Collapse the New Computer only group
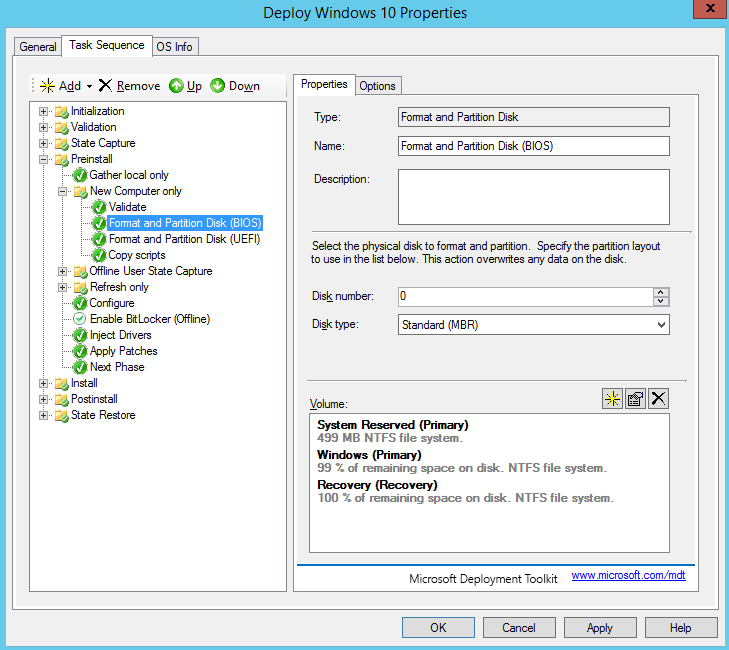 pos(62,192)
